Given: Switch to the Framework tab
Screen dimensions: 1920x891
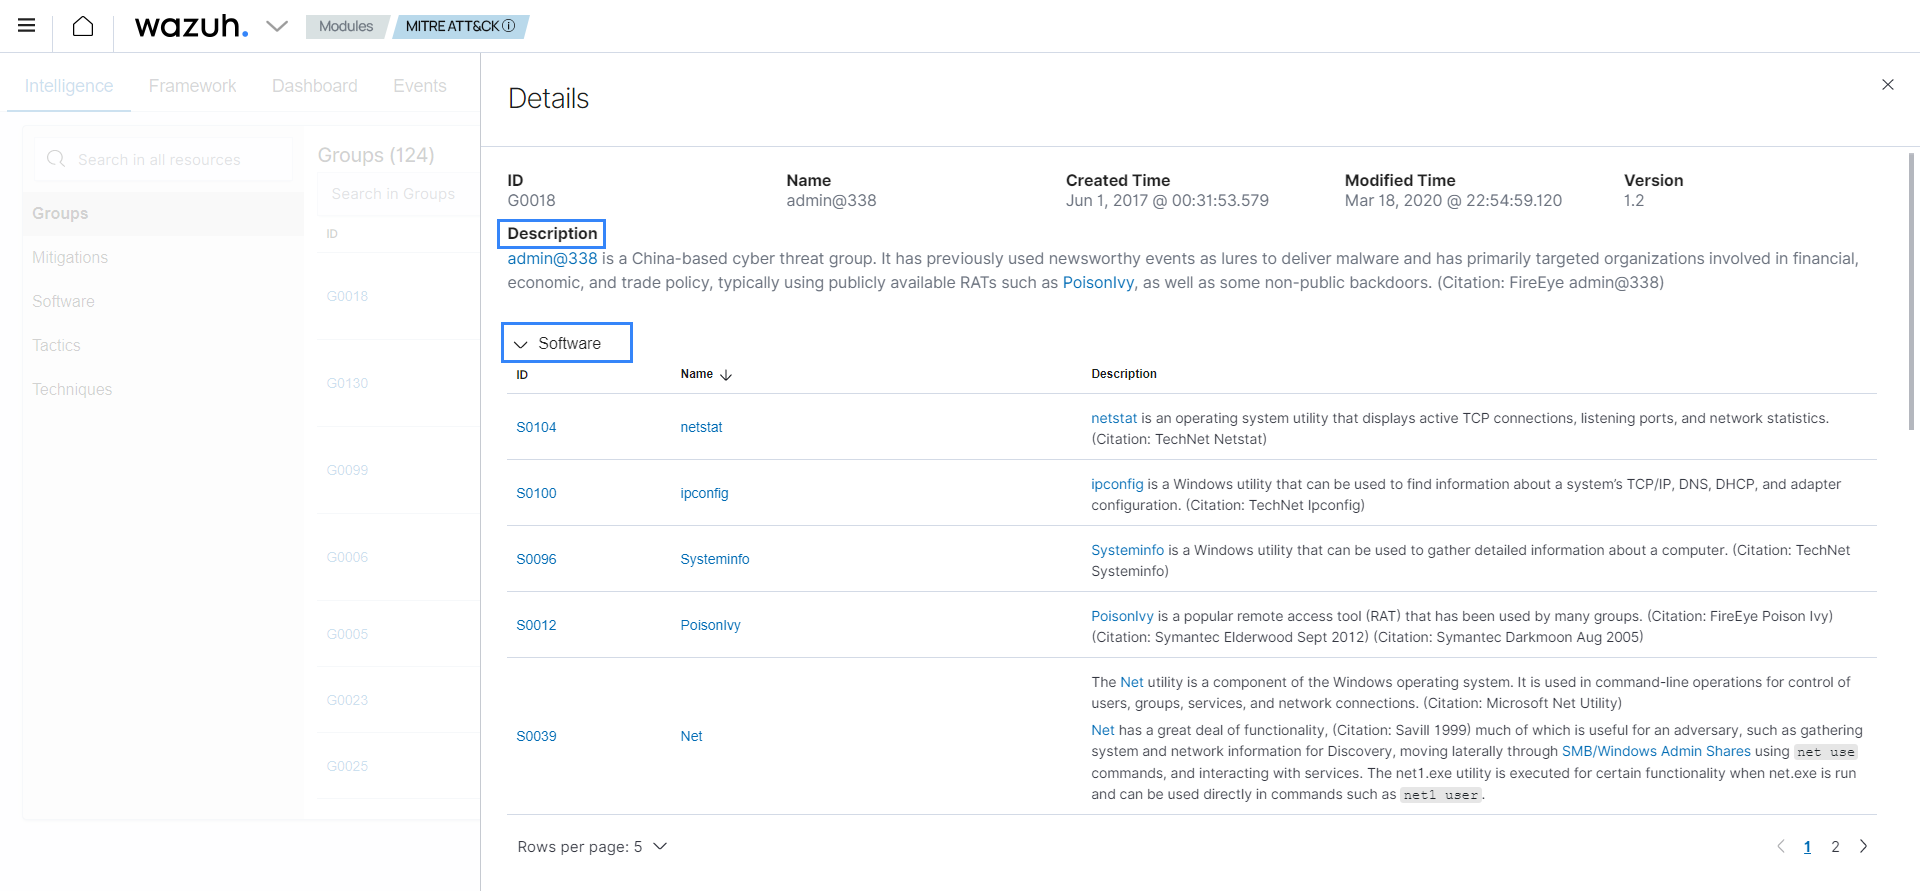Looking at the screenshot, I should (193, 86).
